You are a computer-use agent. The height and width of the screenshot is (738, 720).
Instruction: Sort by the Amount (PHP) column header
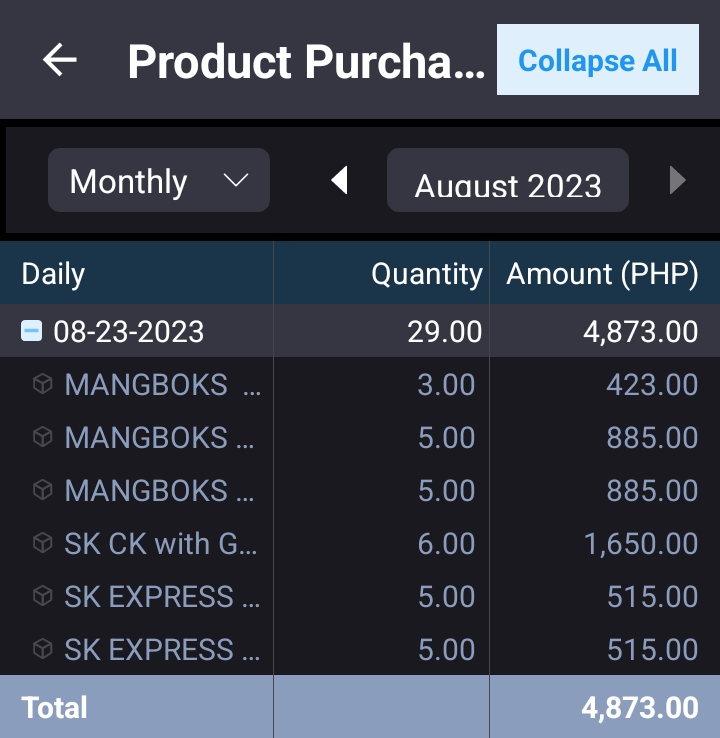[x=602, y=274]
